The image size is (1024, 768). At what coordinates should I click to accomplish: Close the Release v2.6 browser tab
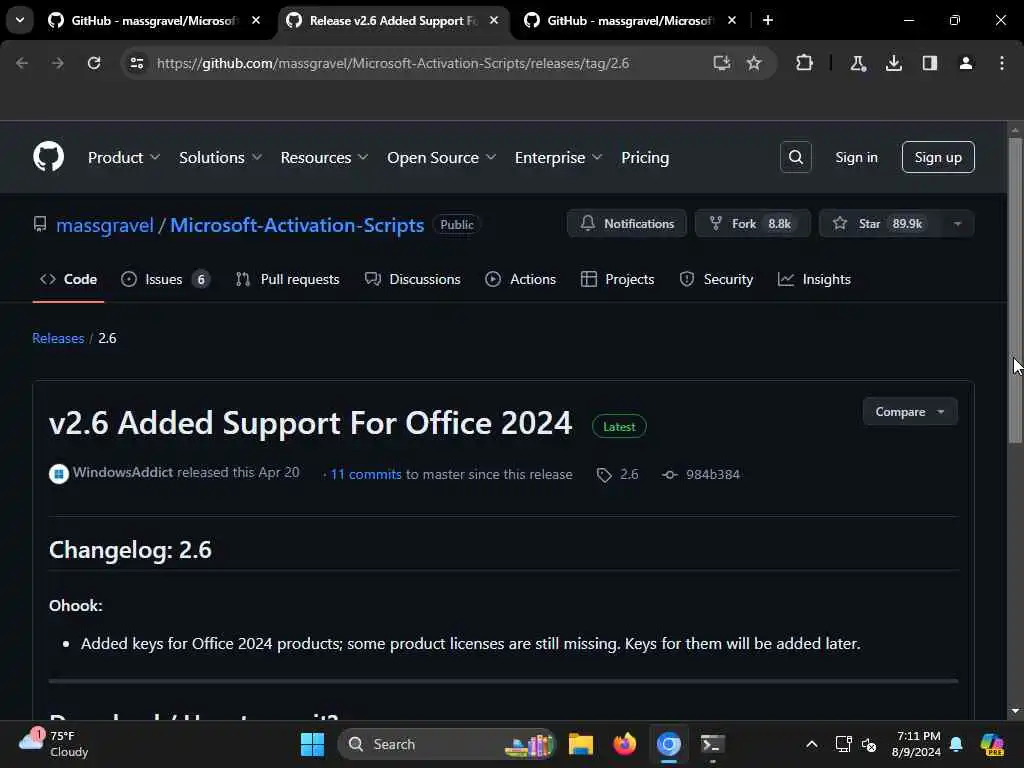pos(494,20)
